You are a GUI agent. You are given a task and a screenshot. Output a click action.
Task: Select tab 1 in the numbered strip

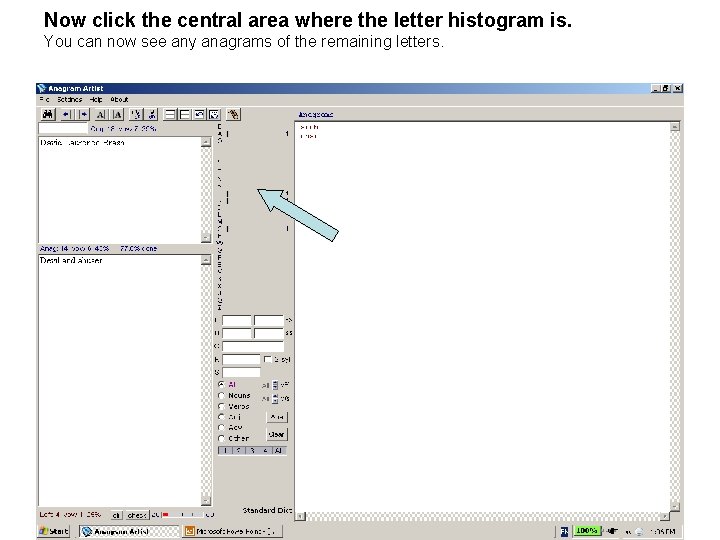(225, 450)
